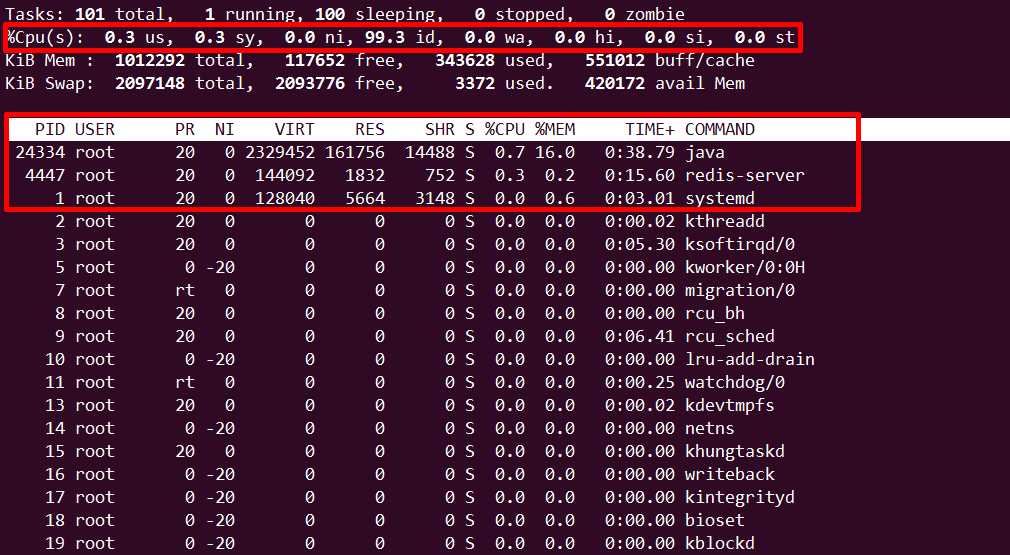Select the kintegrityd command
This screenshot has height=555, width=1010.
739,498
